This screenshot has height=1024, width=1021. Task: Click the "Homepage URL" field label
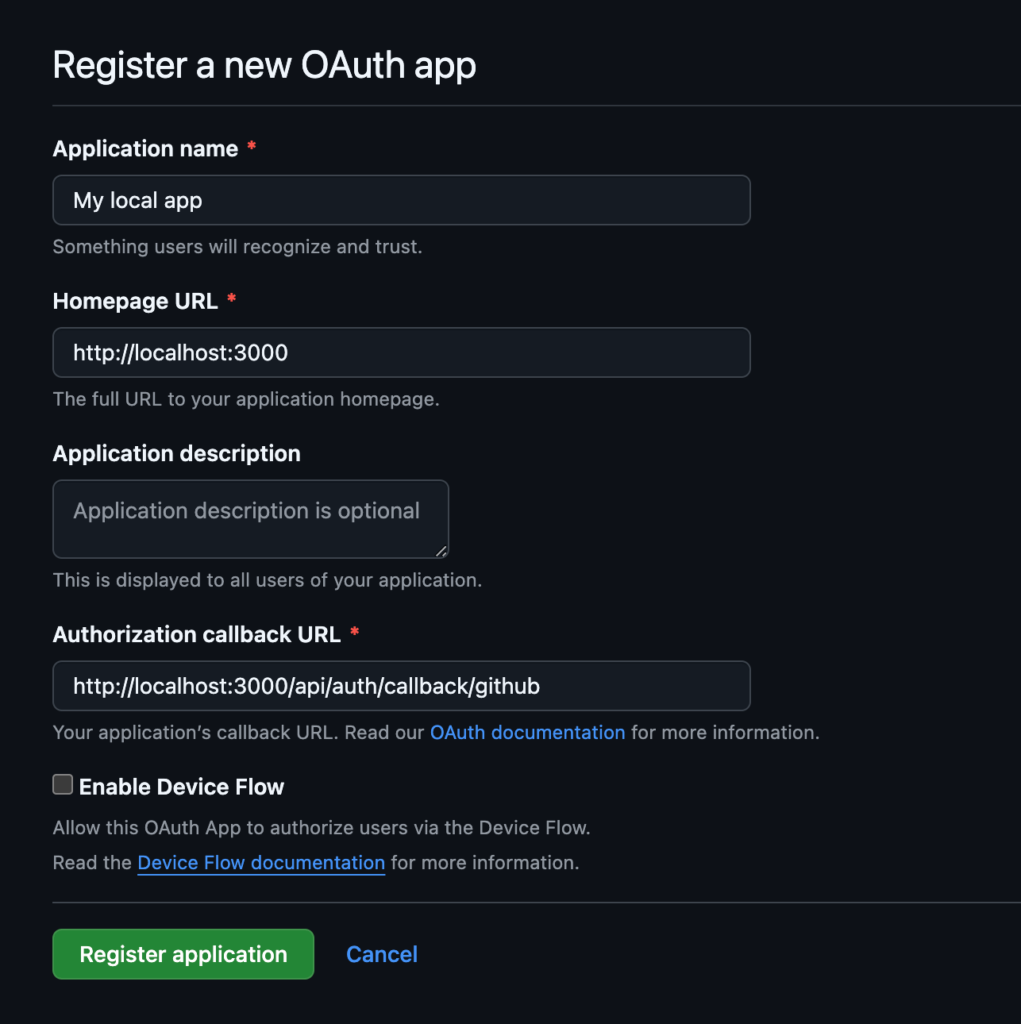click(135, 301)
